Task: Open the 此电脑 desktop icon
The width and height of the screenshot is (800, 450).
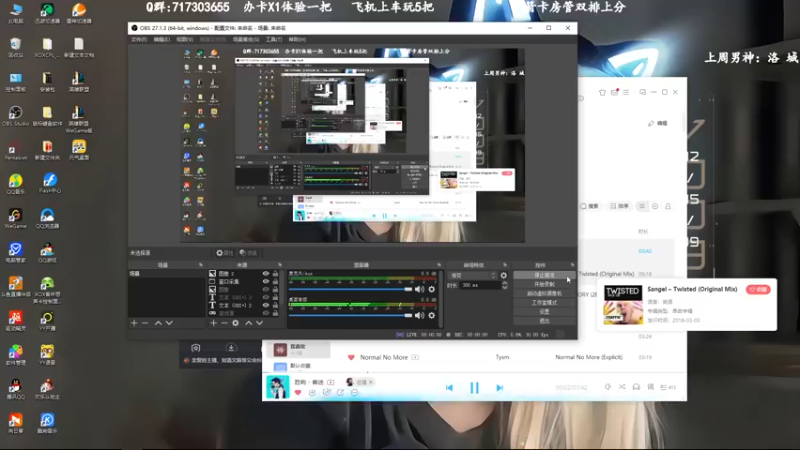Action: point(15,14)
